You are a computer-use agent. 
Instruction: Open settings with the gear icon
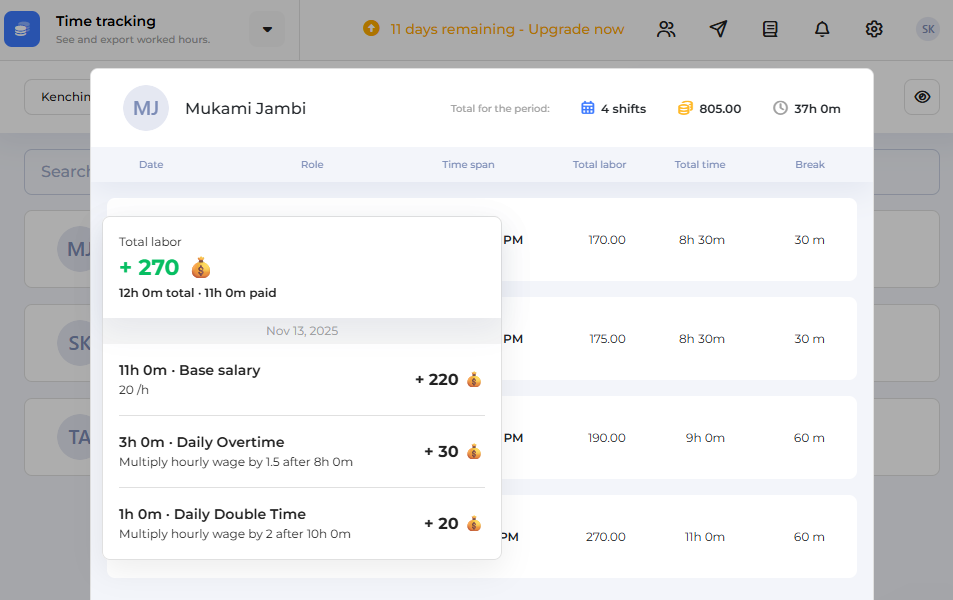click(874, 29)
